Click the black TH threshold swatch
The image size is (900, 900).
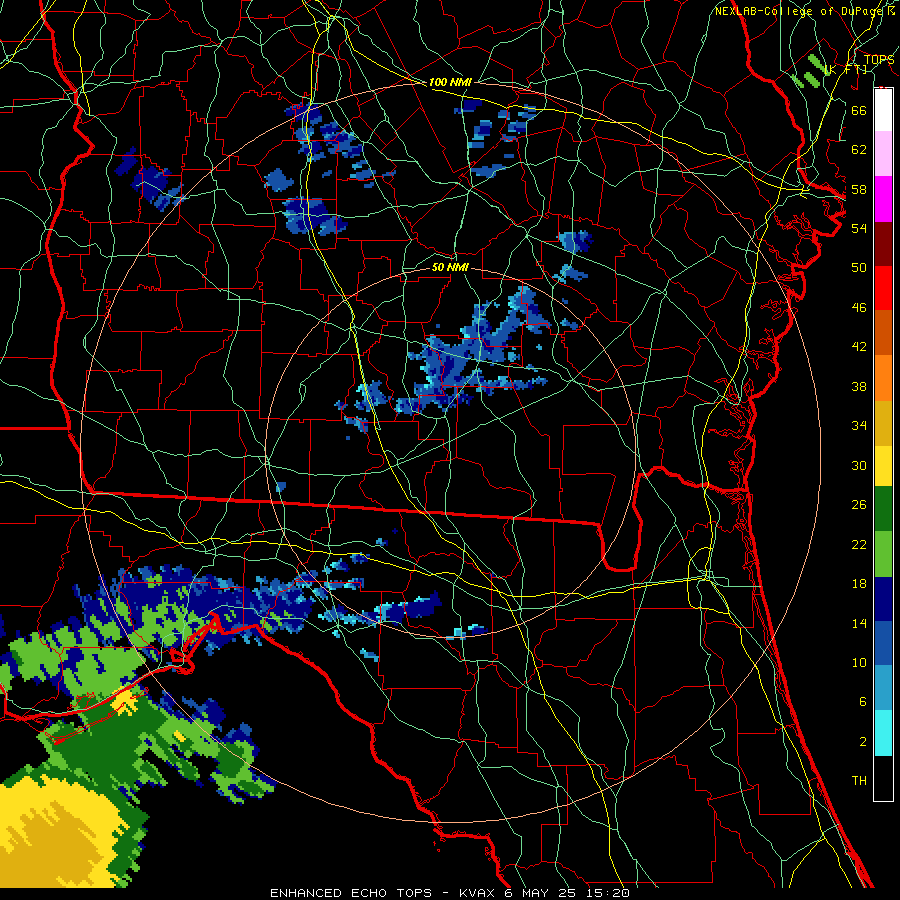click(883, 778)
